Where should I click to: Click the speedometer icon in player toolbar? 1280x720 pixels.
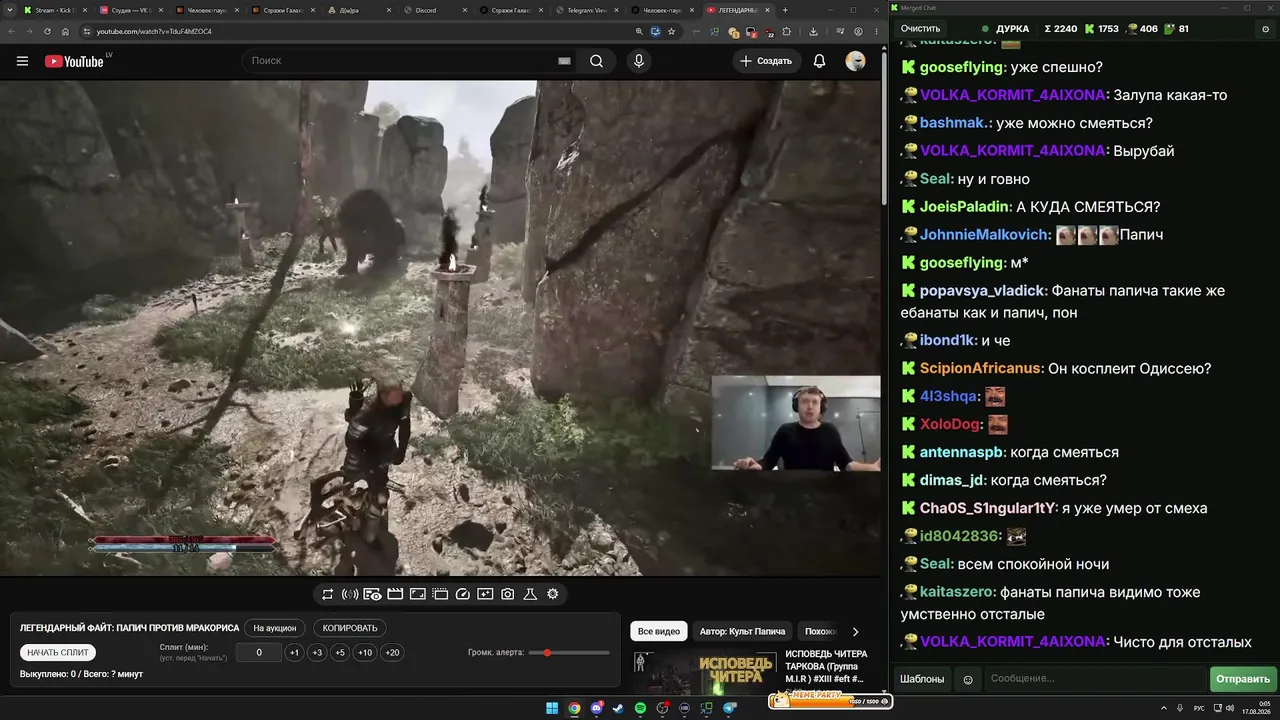[462, 594]
